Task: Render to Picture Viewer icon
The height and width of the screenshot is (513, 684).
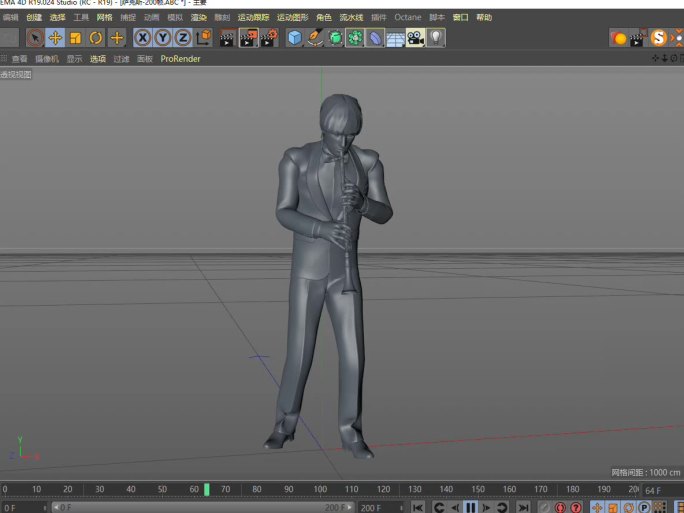Action: [248, 38]
